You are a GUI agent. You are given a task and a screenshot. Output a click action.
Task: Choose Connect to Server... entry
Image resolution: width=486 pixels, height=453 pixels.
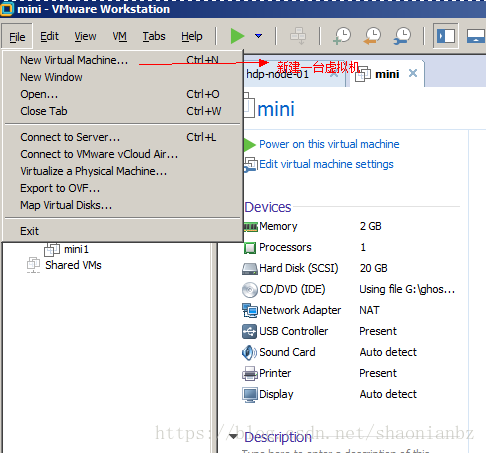coord(123,137)
